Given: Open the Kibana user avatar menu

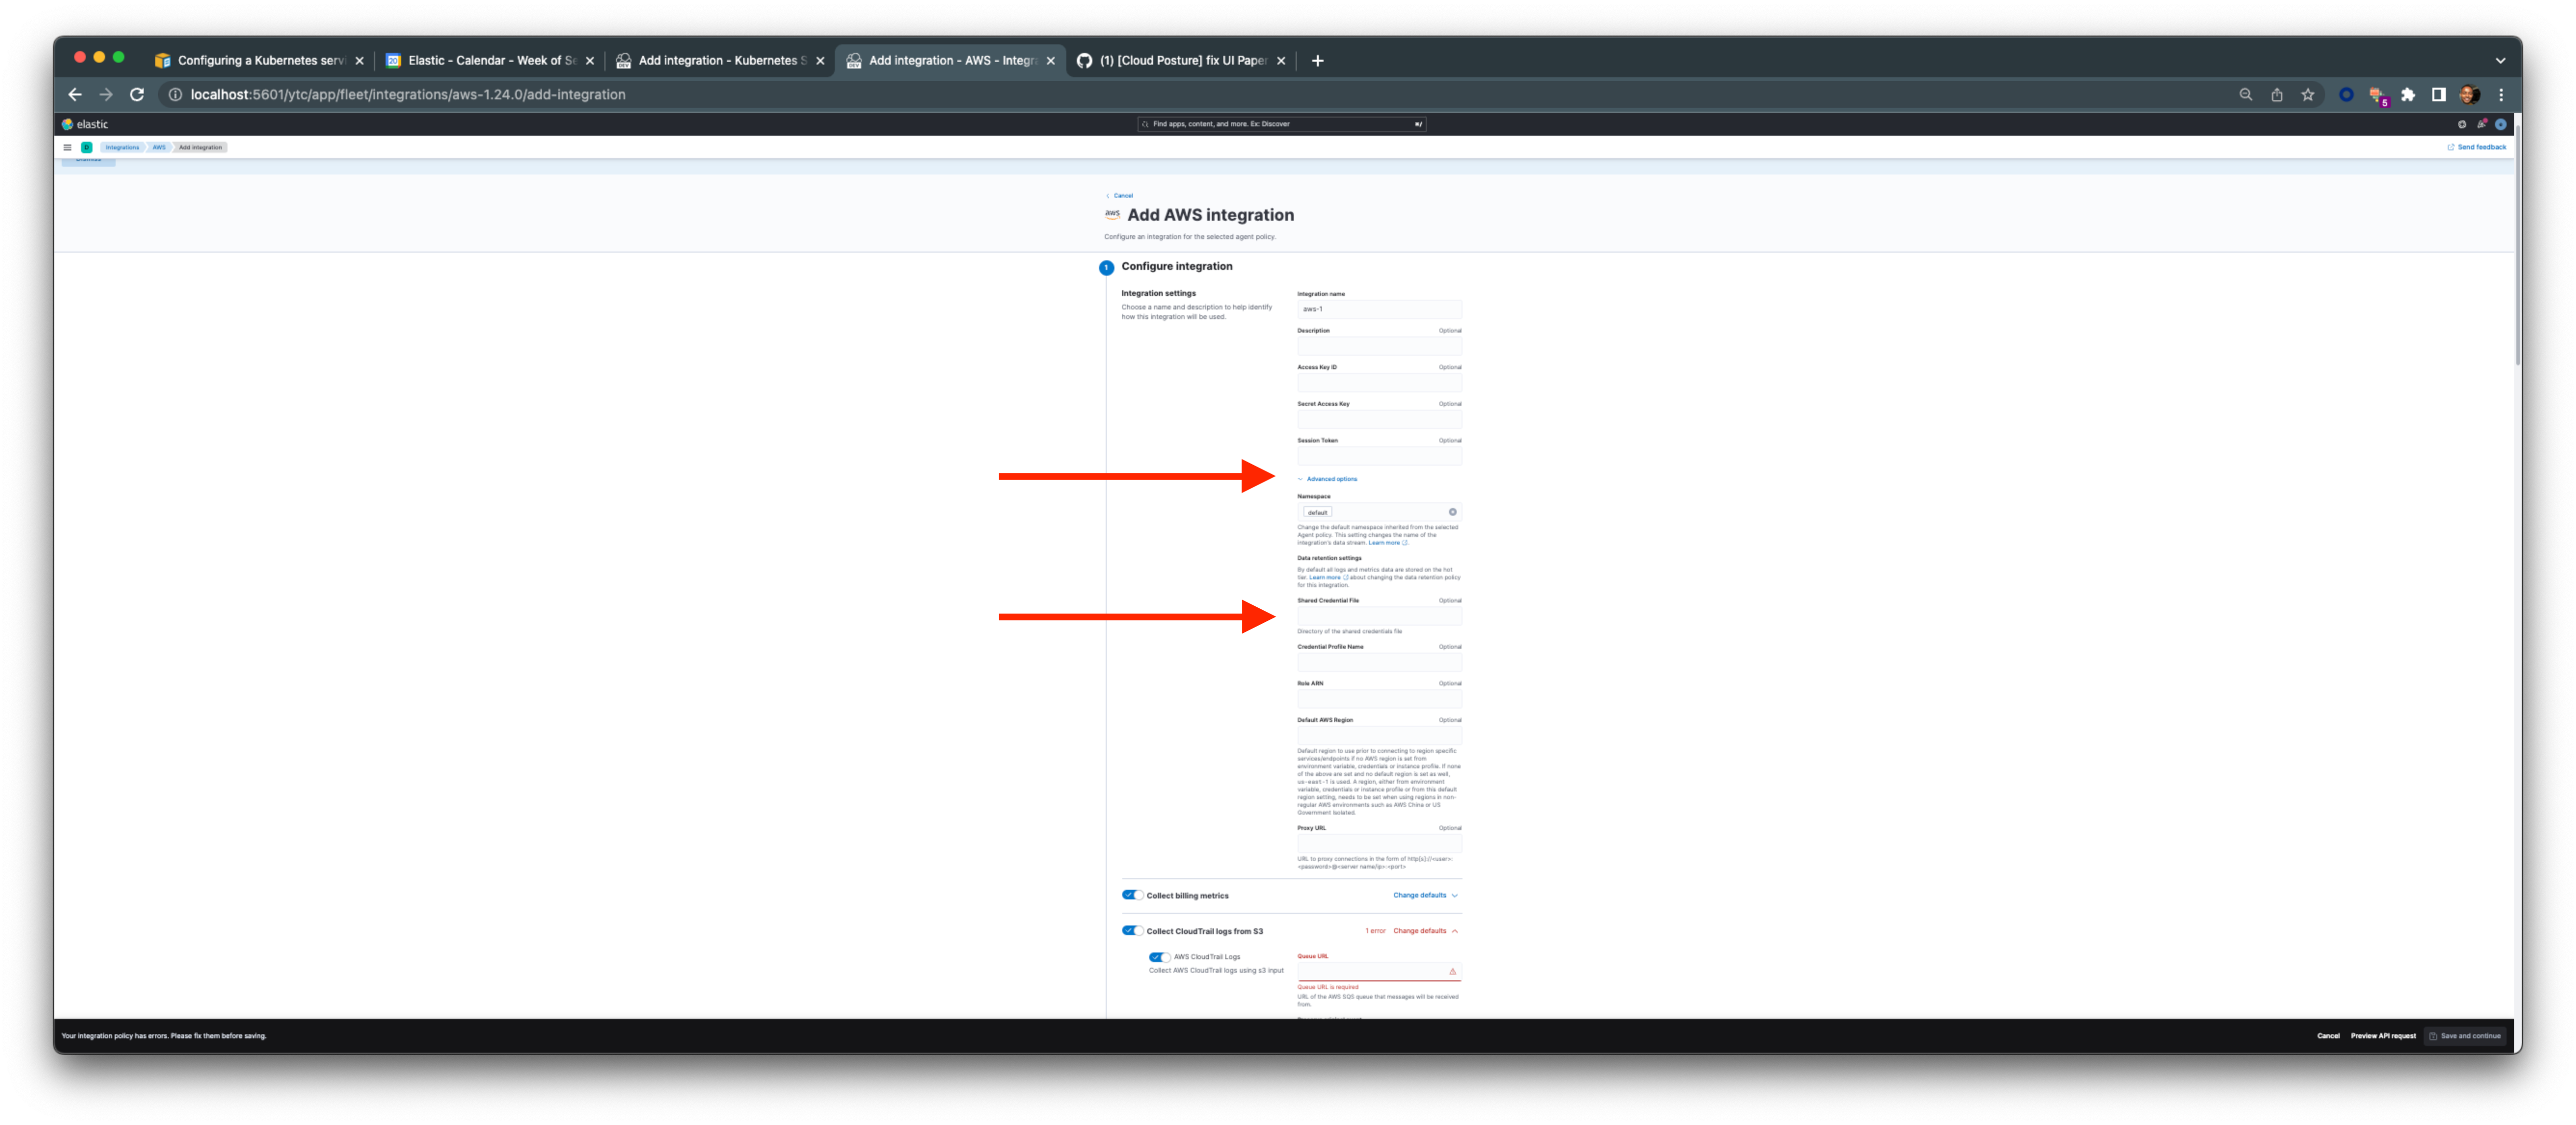Looking at the screenshot, I should [2501, 124].
